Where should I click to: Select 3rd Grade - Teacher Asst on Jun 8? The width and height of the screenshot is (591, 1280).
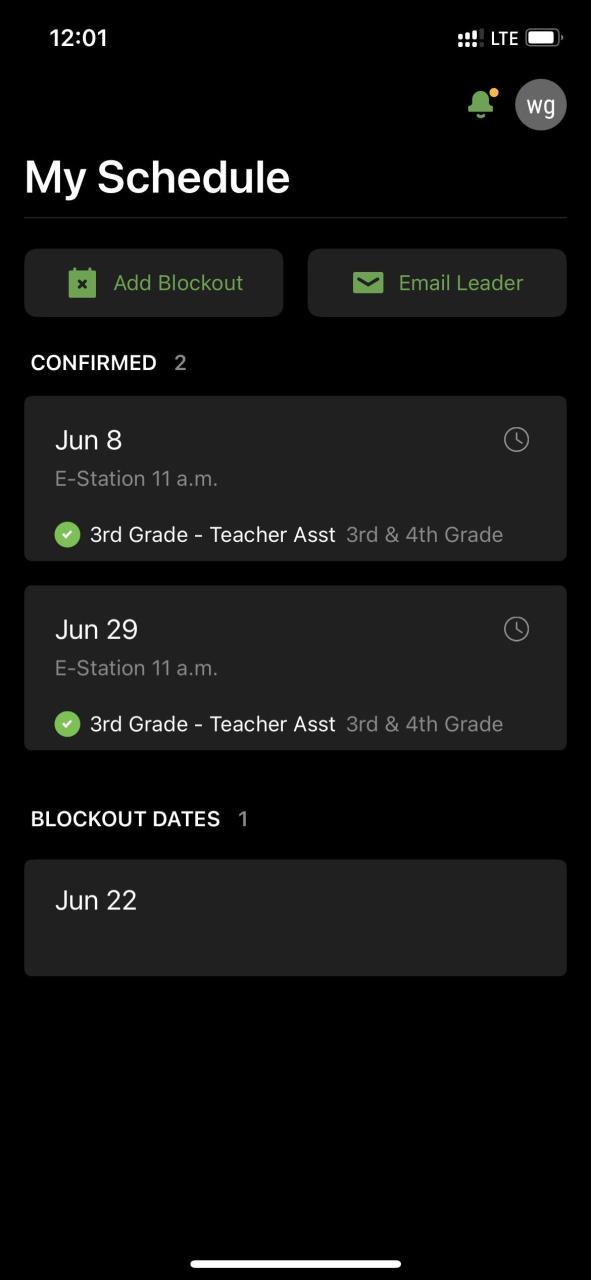(213, 535)
